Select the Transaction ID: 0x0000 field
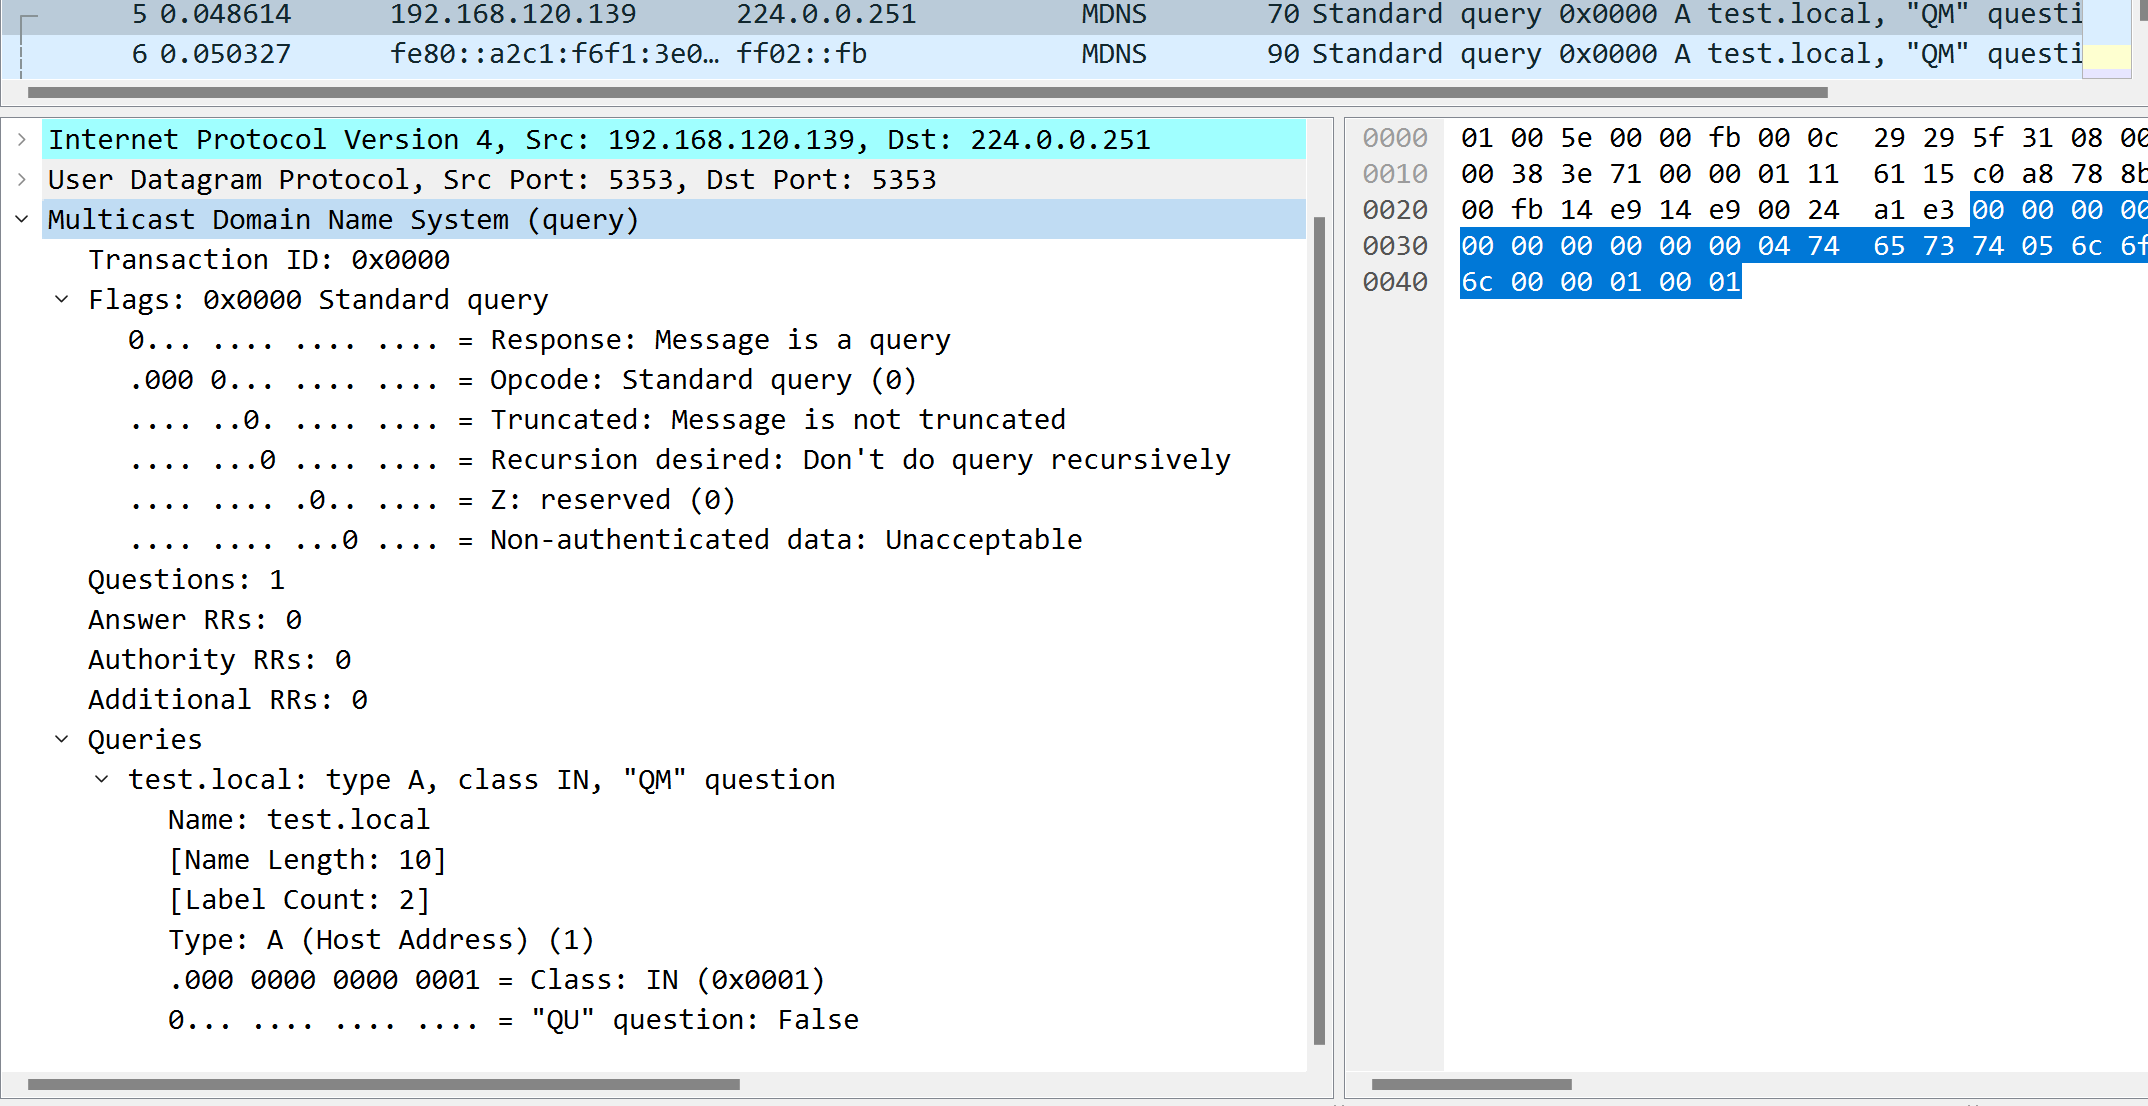Screen dimensions: 2148x1106 pos(269,260)
